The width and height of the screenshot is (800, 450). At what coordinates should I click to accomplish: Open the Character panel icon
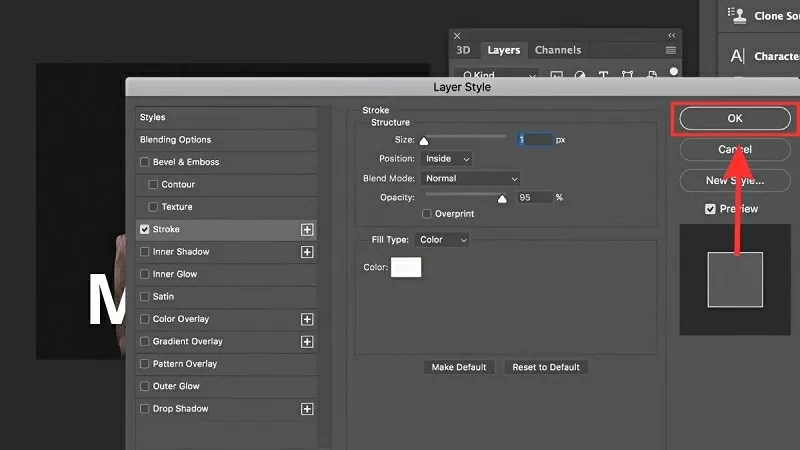click(x=738, y=56)
